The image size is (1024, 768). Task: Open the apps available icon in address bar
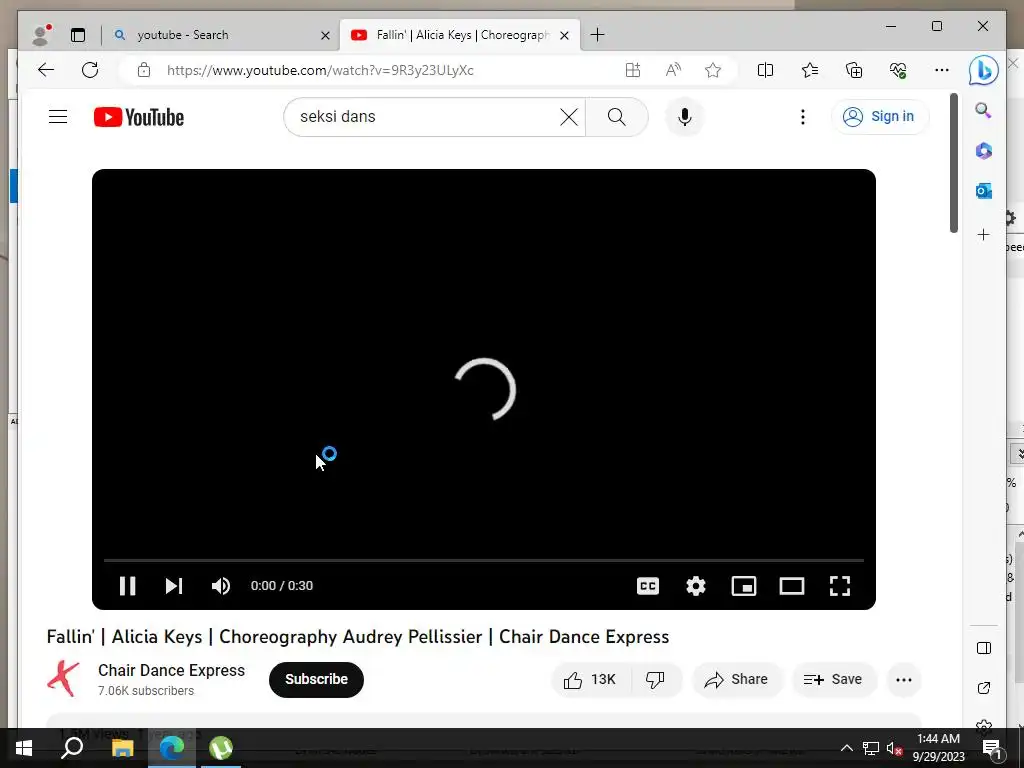[633, 70]
